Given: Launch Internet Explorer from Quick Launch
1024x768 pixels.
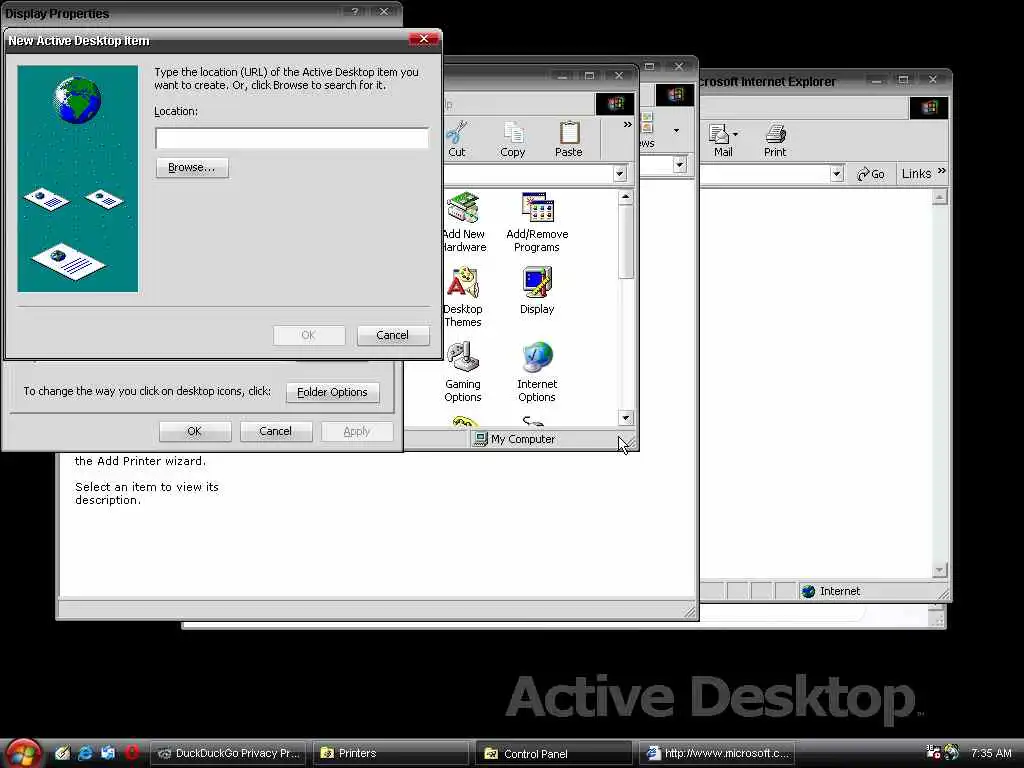Looking at the screenshot, I should click(85, 753).
